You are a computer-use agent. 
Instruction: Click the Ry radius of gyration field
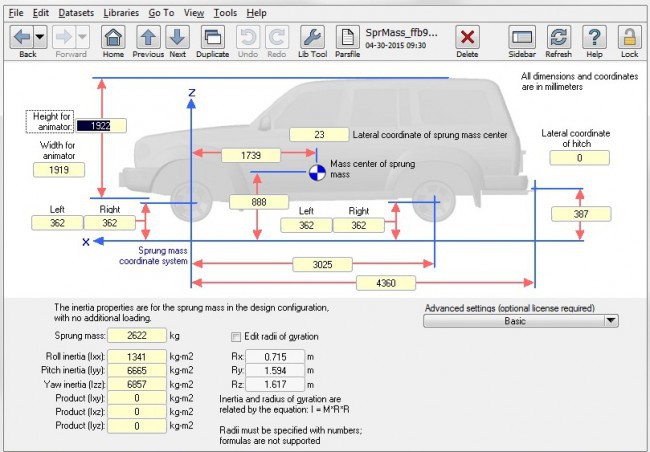275,370
